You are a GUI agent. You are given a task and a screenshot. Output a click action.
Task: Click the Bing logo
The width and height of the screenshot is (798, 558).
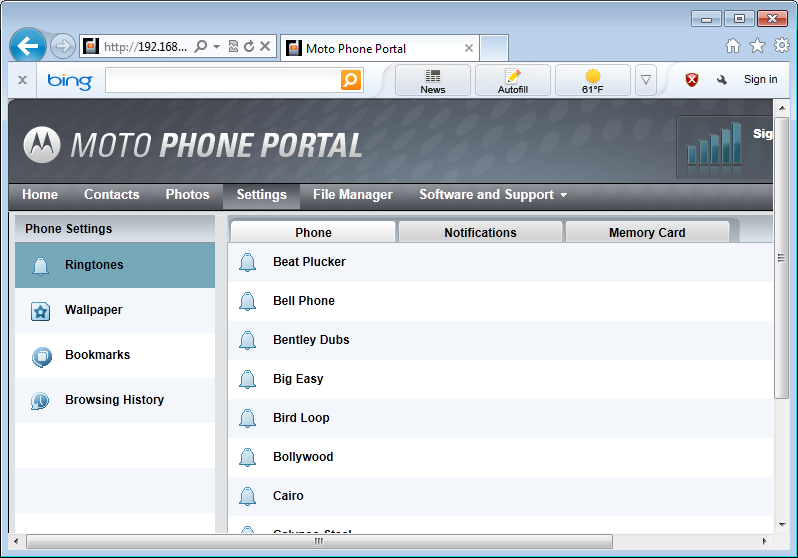(70, 80)
